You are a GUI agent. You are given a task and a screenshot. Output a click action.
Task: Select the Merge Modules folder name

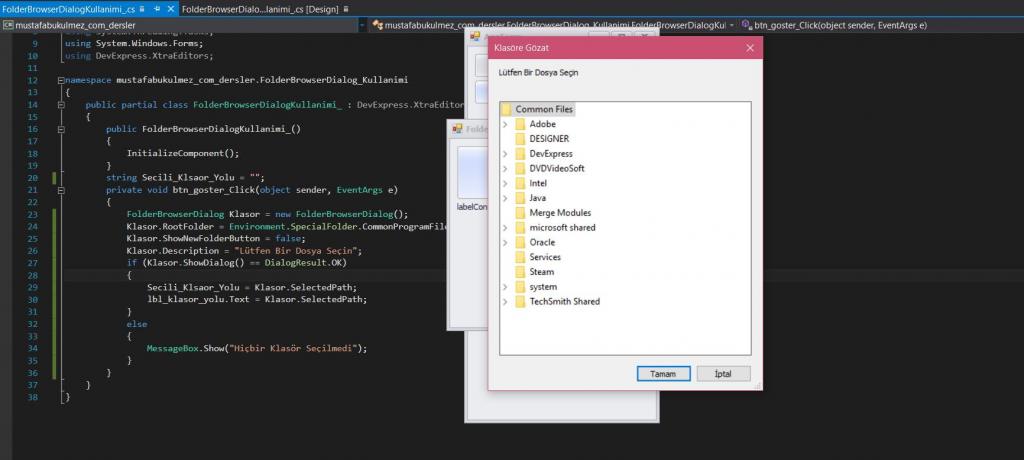(x=560, y=213)
